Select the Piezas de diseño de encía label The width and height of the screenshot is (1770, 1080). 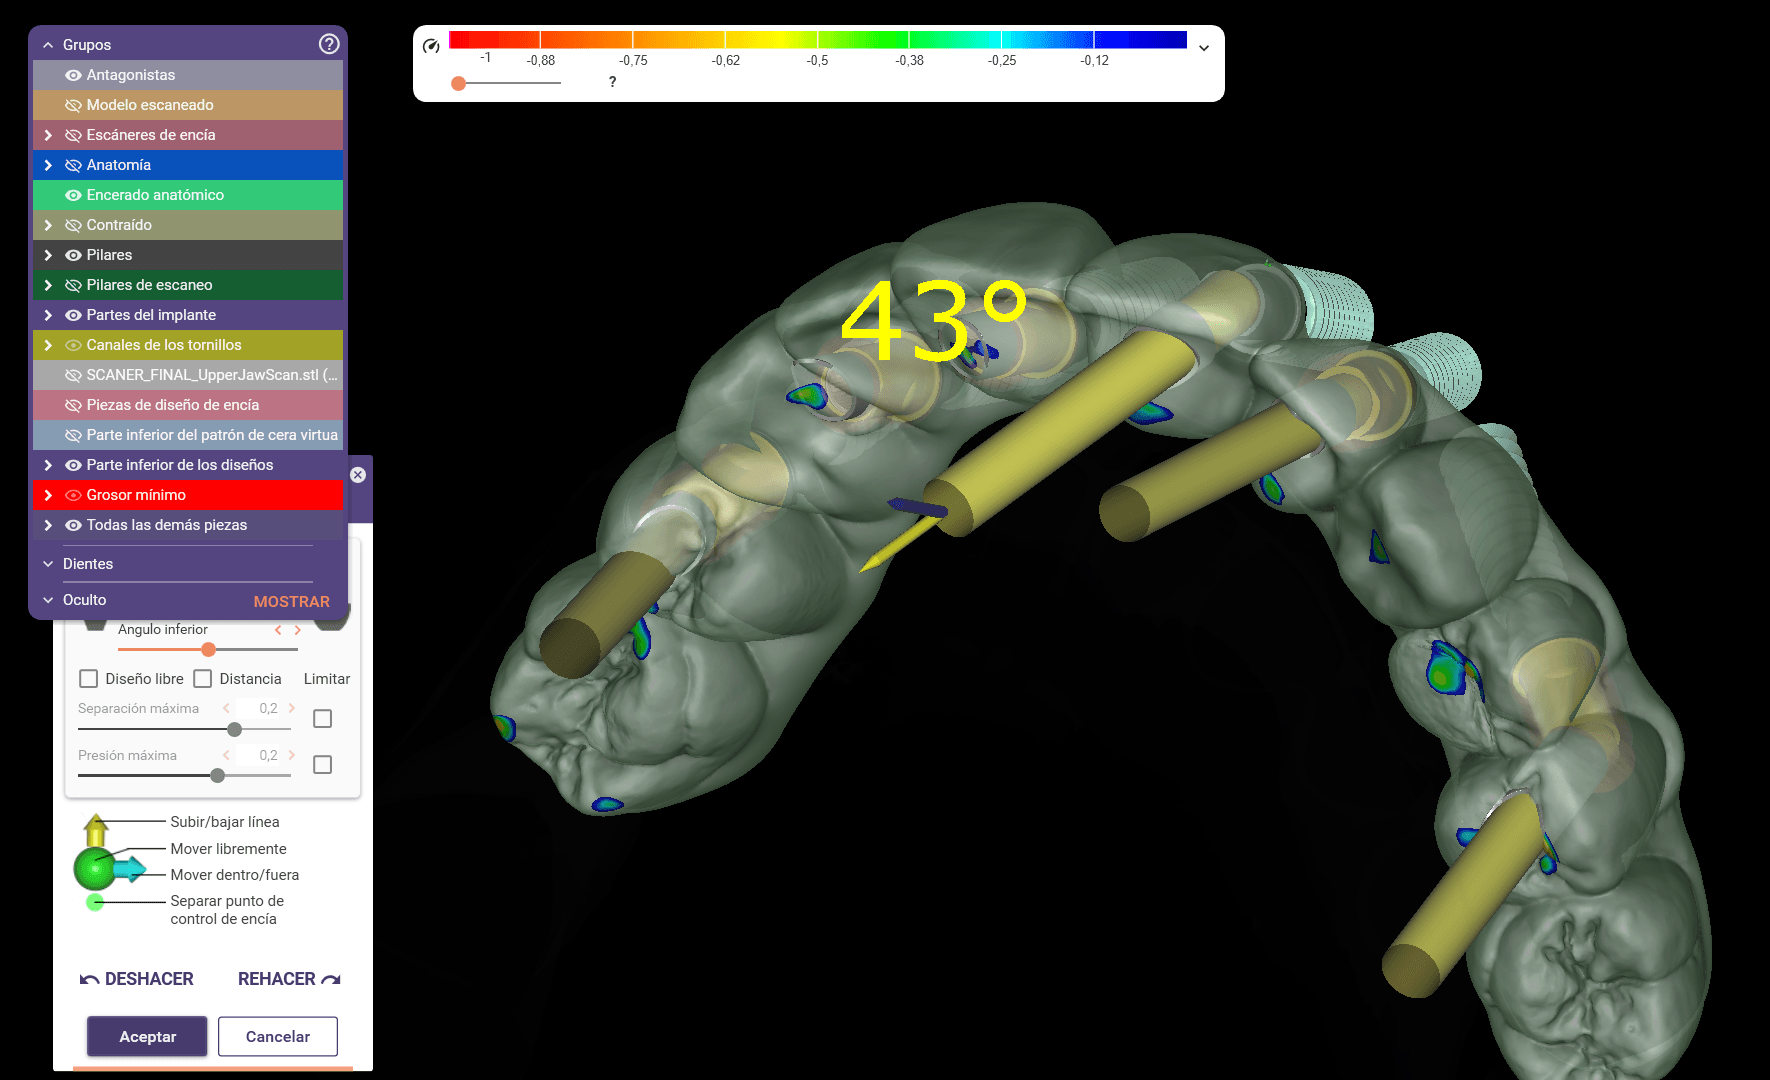173,405
